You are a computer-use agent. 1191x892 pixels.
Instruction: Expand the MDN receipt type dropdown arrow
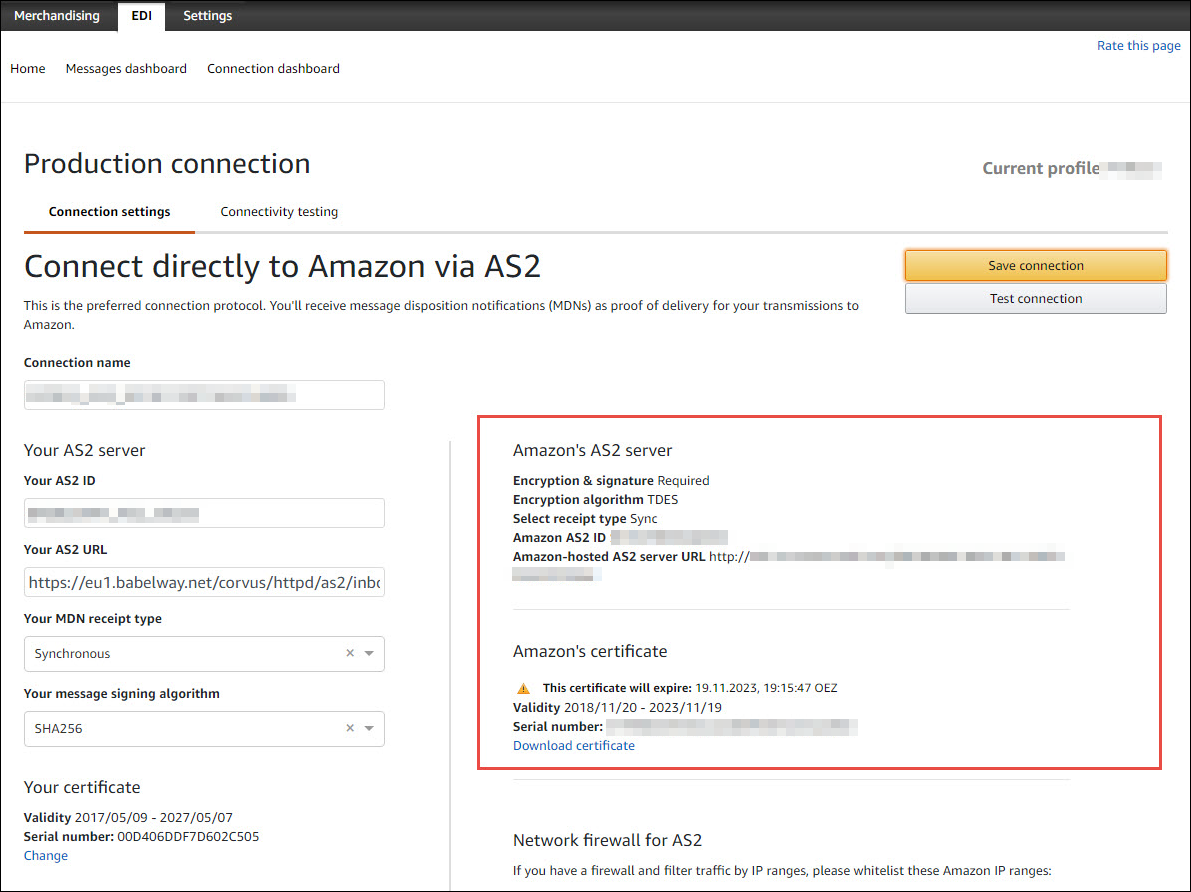pos(369,653)
